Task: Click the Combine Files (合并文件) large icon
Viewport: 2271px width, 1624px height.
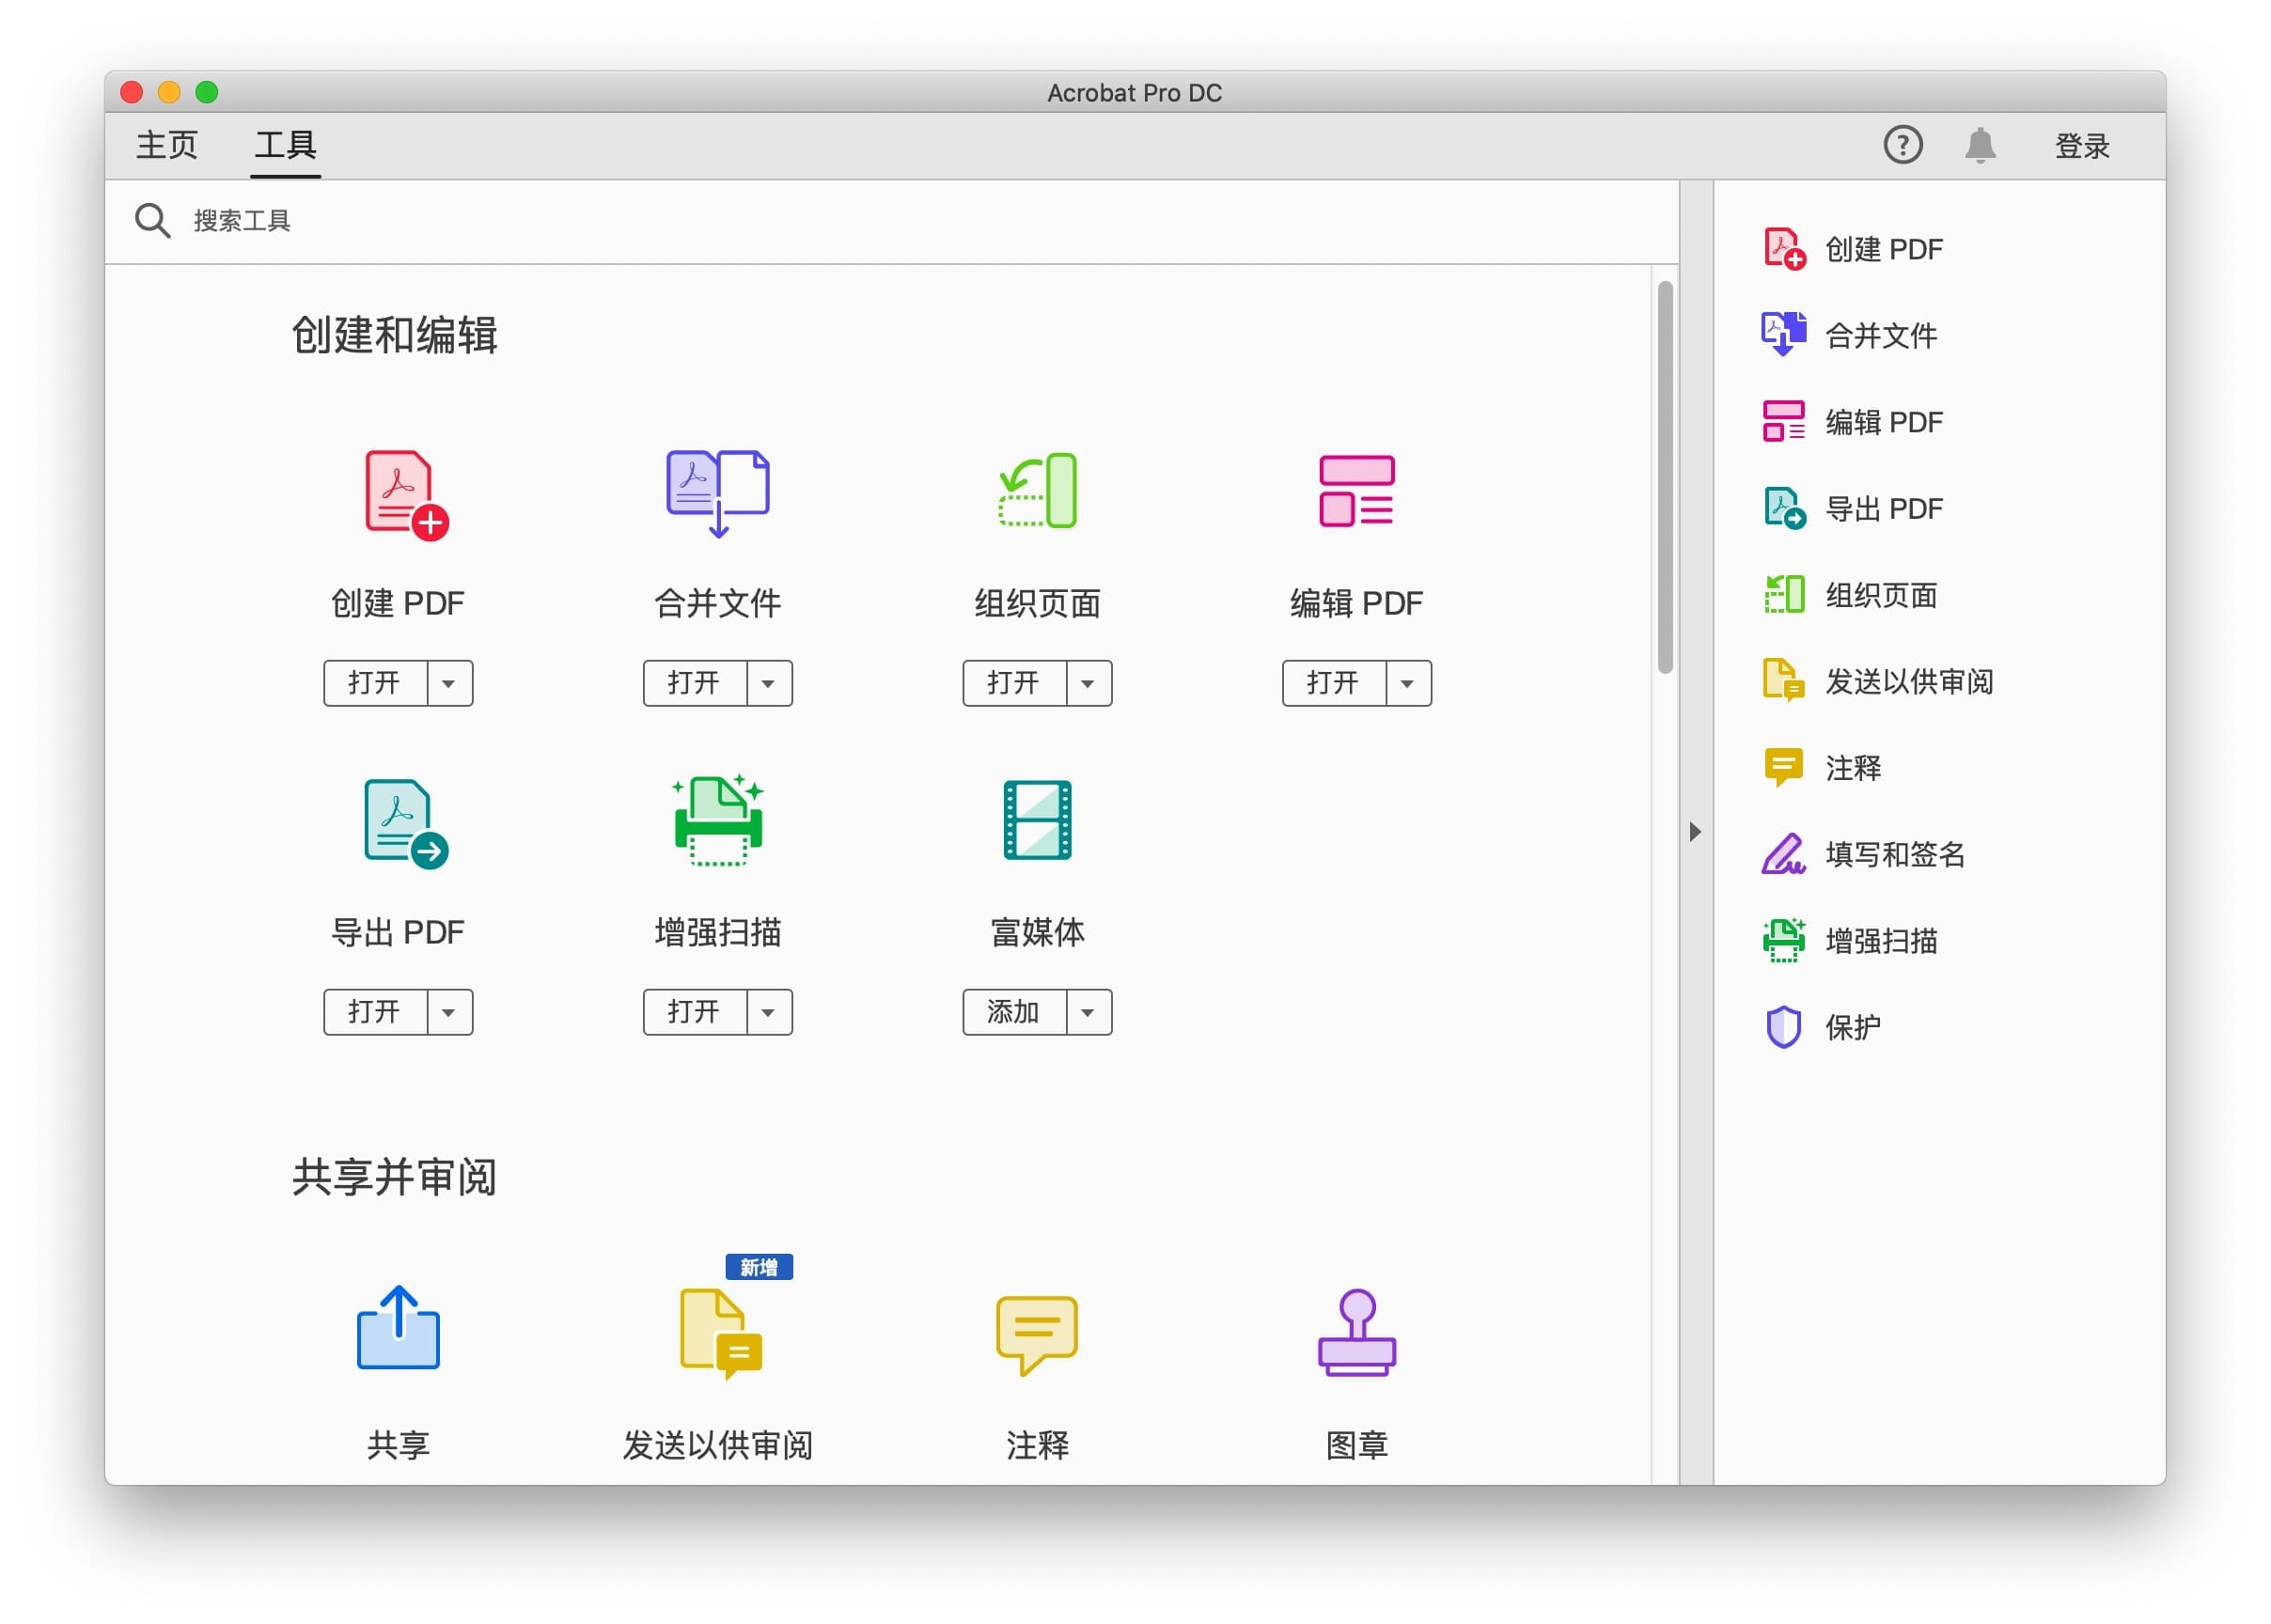Action: point(717,491)
